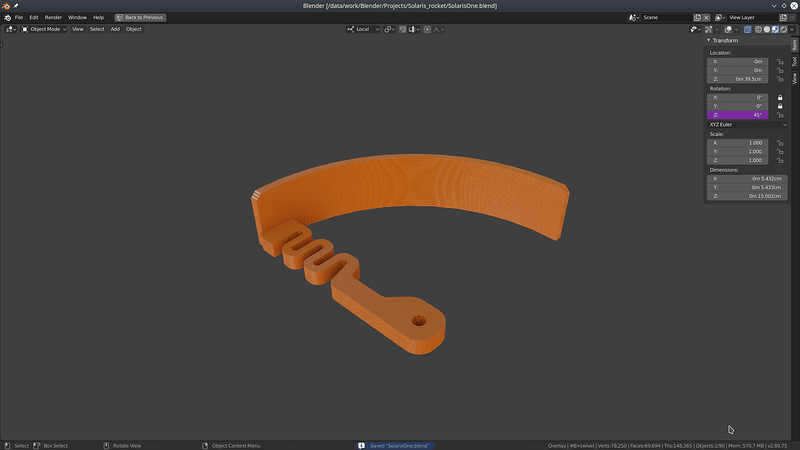Switch to the View sidebar tab
The height and width of the screenshot is (450, 800).
795,78
